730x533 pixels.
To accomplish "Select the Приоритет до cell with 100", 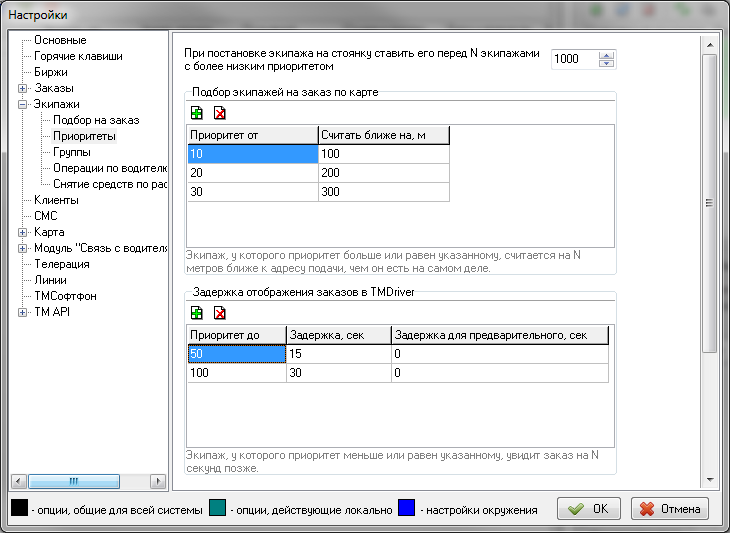I will [x=237, y=373].
